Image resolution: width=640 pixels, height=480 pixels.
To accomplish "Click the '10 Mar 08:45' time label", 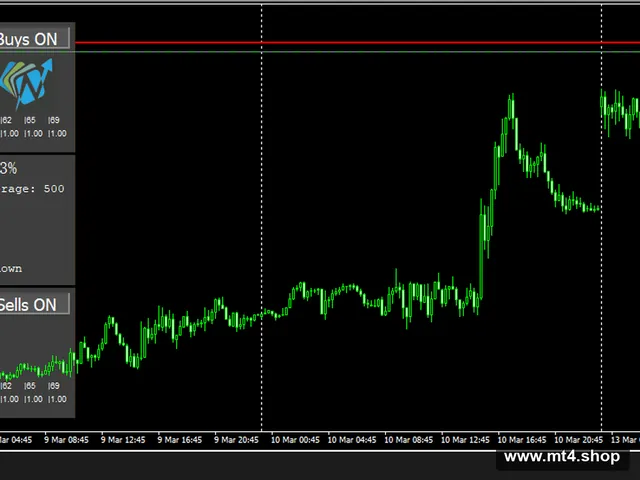I will click(x=409, y=440).
